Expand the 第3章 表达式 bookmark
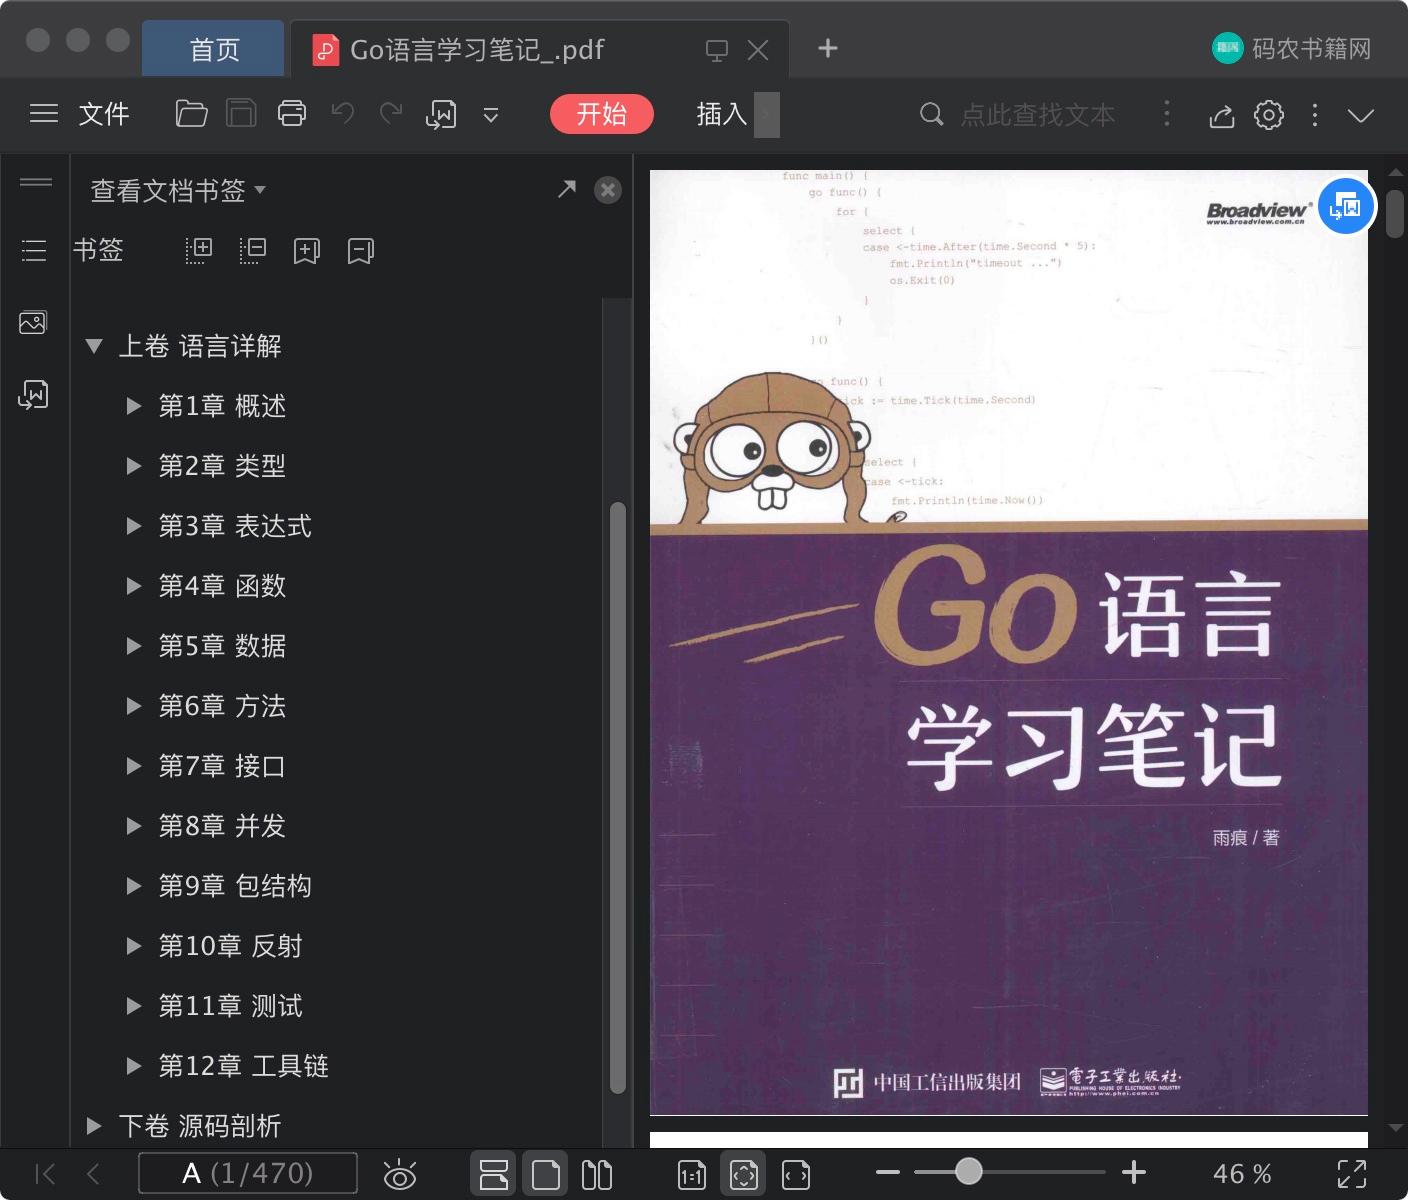 coord(133,526)
